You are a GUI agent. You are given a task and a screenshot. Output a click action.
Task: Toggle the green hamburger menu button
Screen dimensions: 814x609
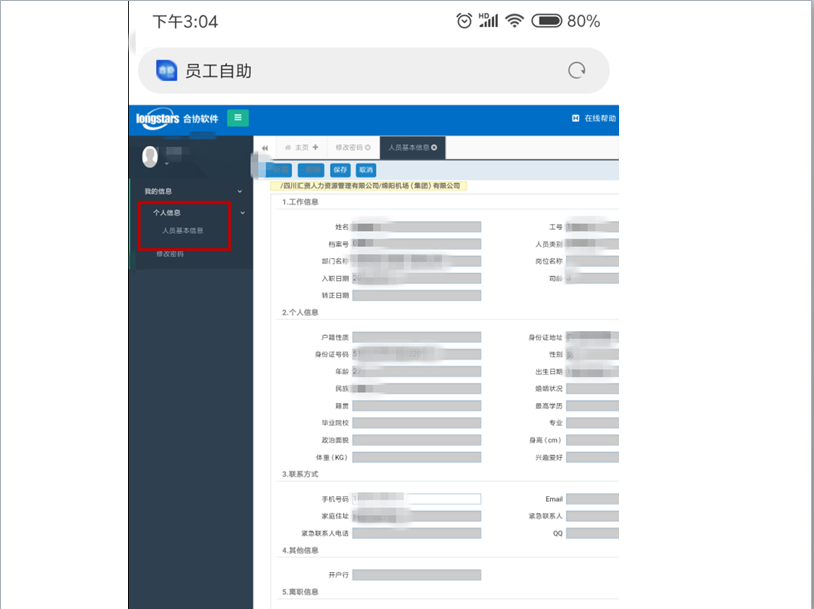[x=238, y=118]
